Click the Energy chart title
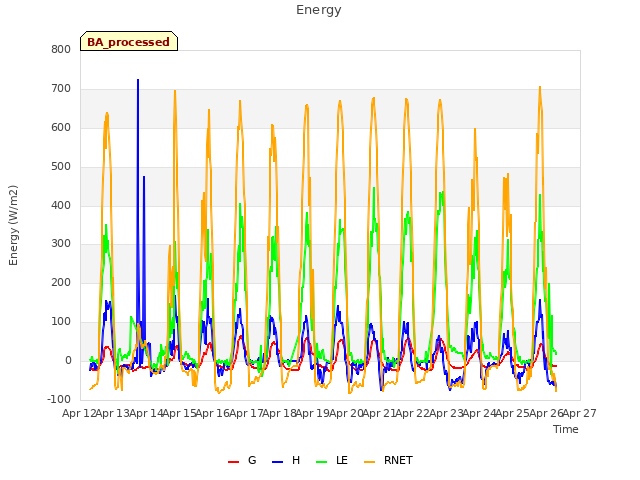Viewport: 640px width, 480px height. point(318,10)
